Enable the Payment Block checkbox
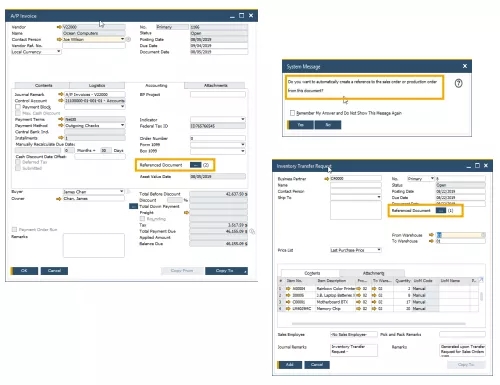Screen dimensions: 500x385 tap(18, 107)
